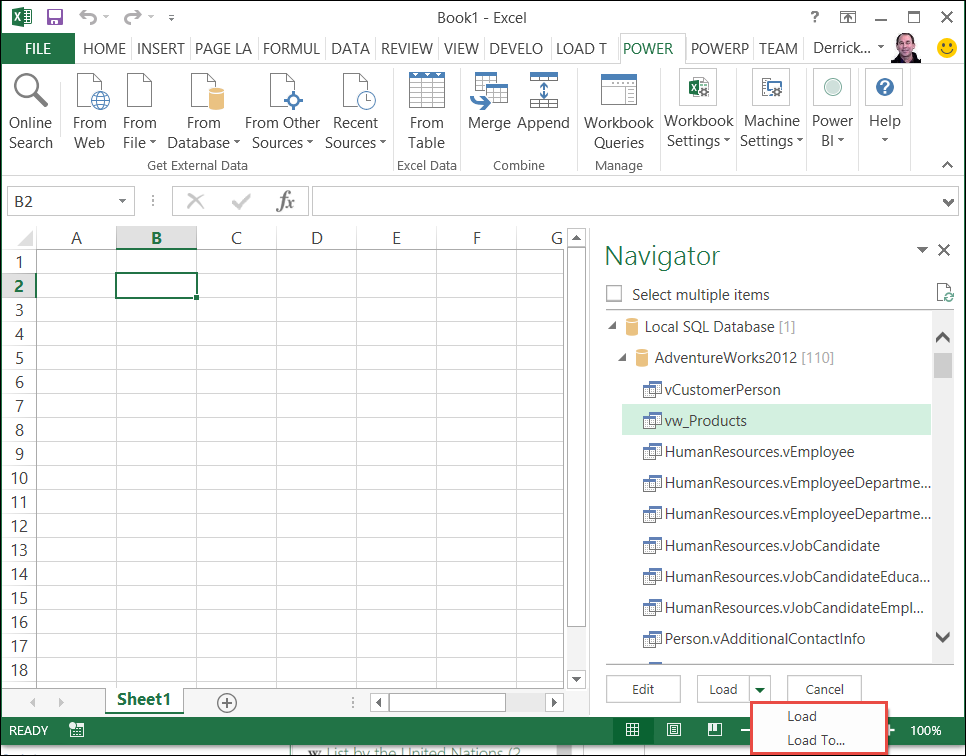Click the formula bar input field
The width and height of the screenshot is (966, 756).
coord(625,201)
